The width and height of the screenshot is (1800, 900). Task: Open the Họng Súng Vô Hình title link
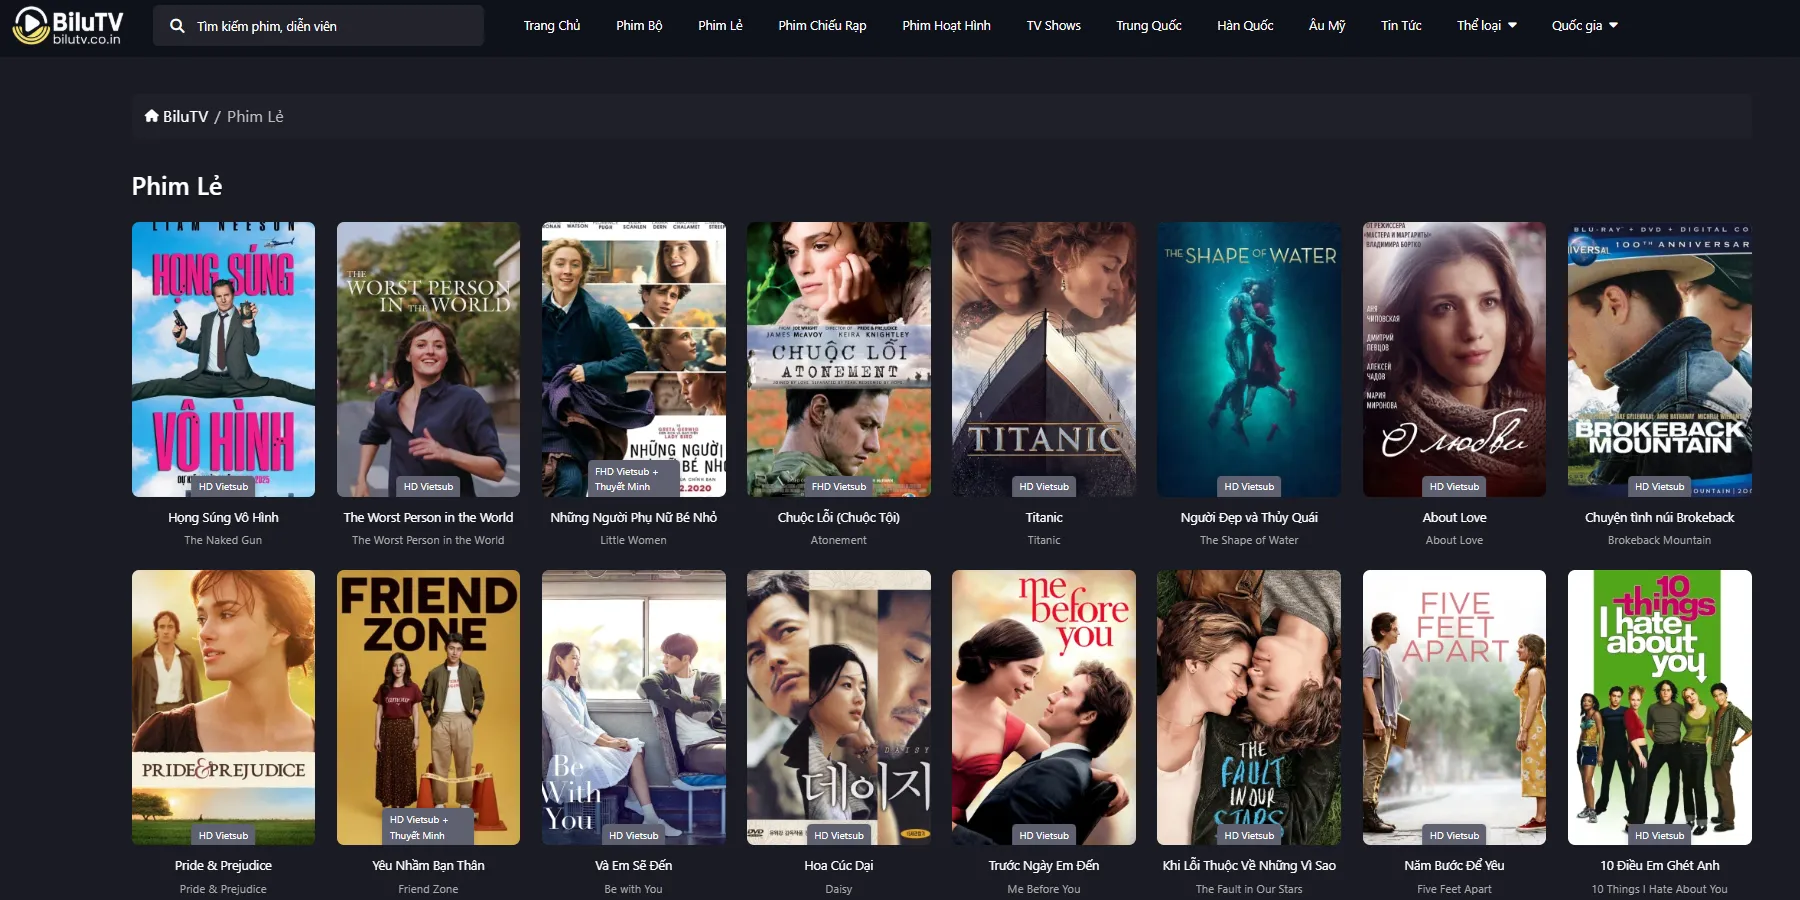(223, 517)
